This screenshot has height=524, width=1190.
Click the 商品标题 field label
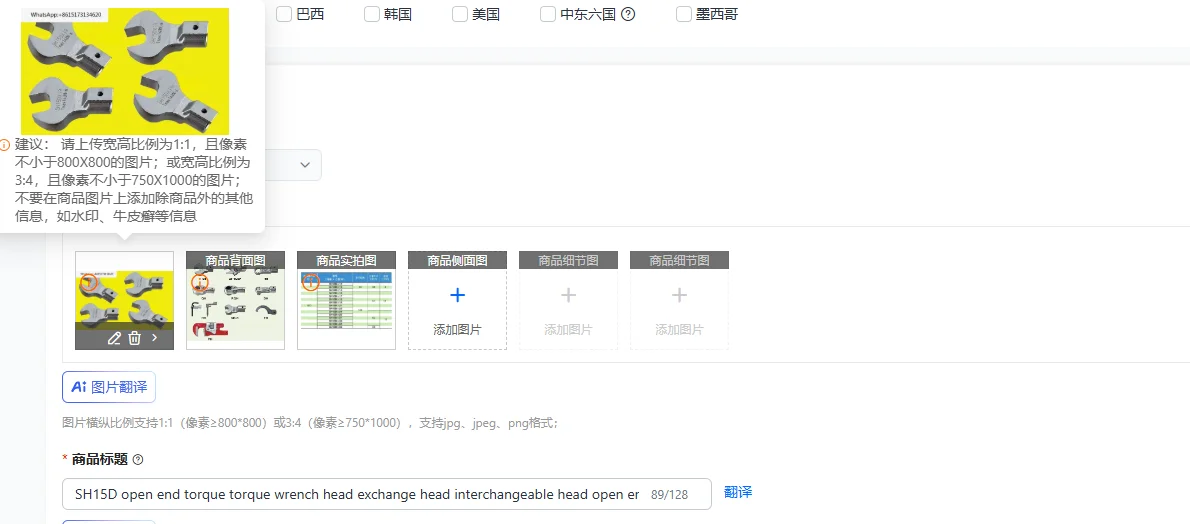click(99, 459)
